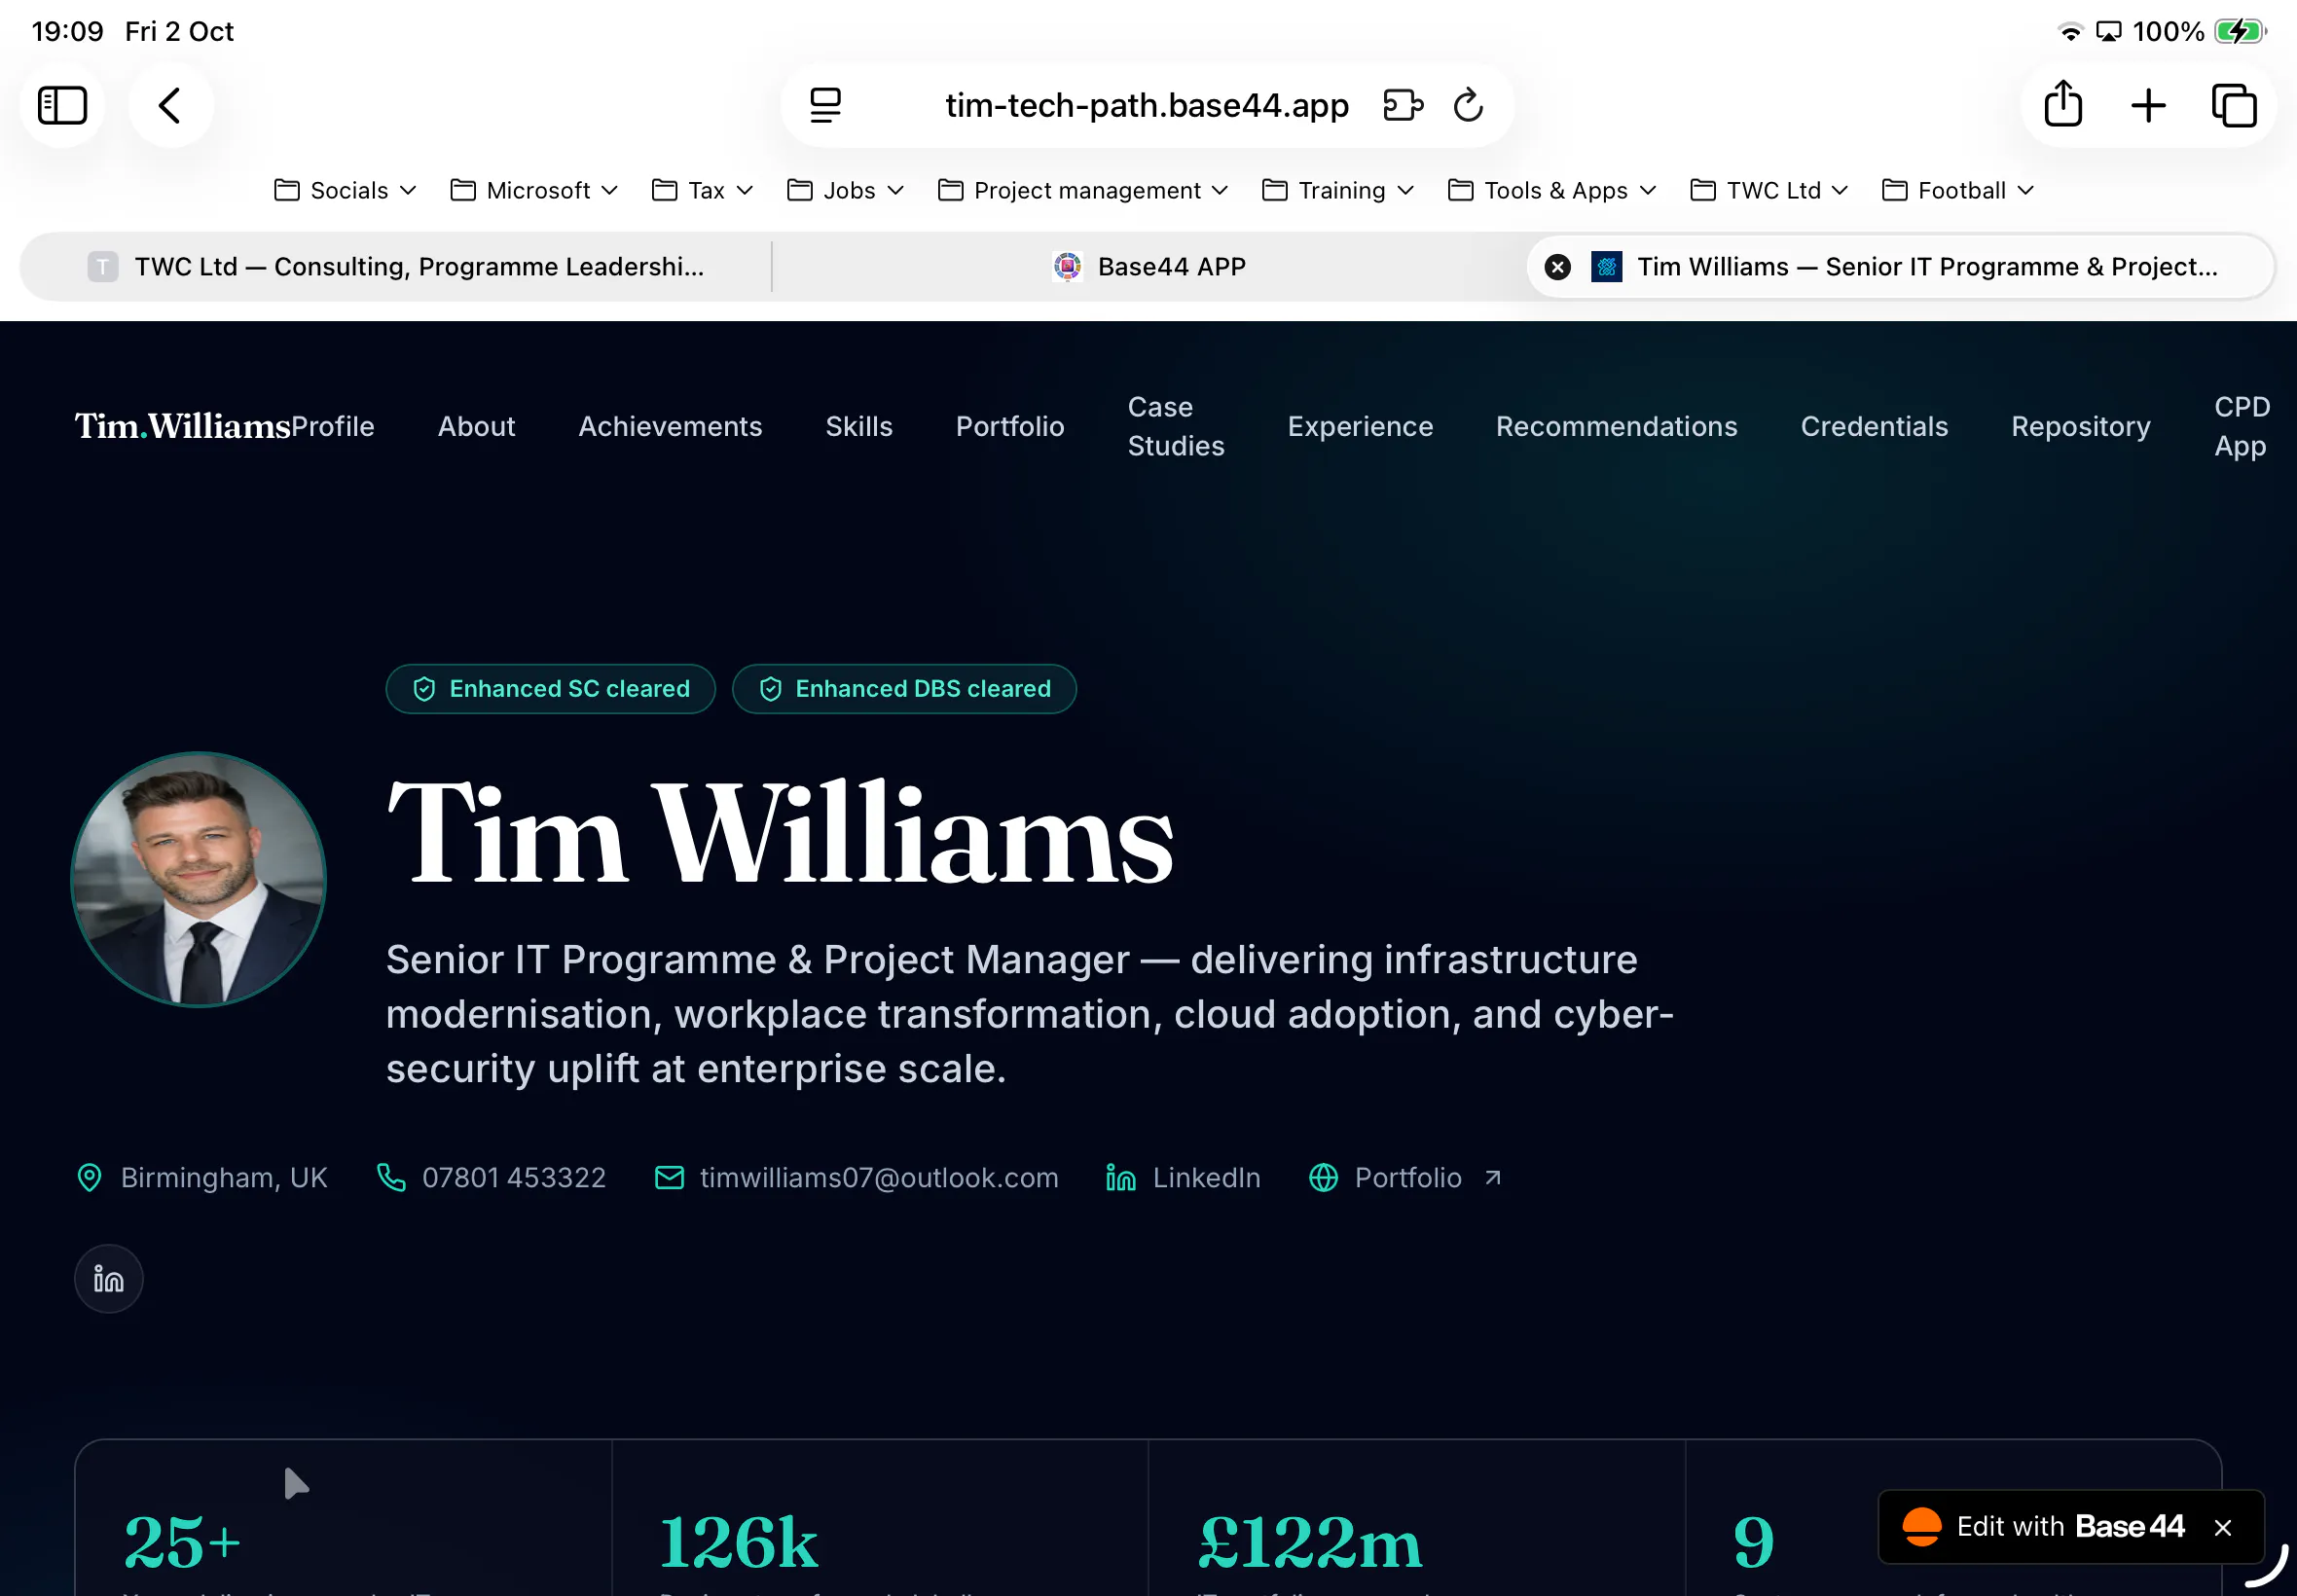
Task: Click the Tim.Williams site logo
Action: click(x=182, y=426)
